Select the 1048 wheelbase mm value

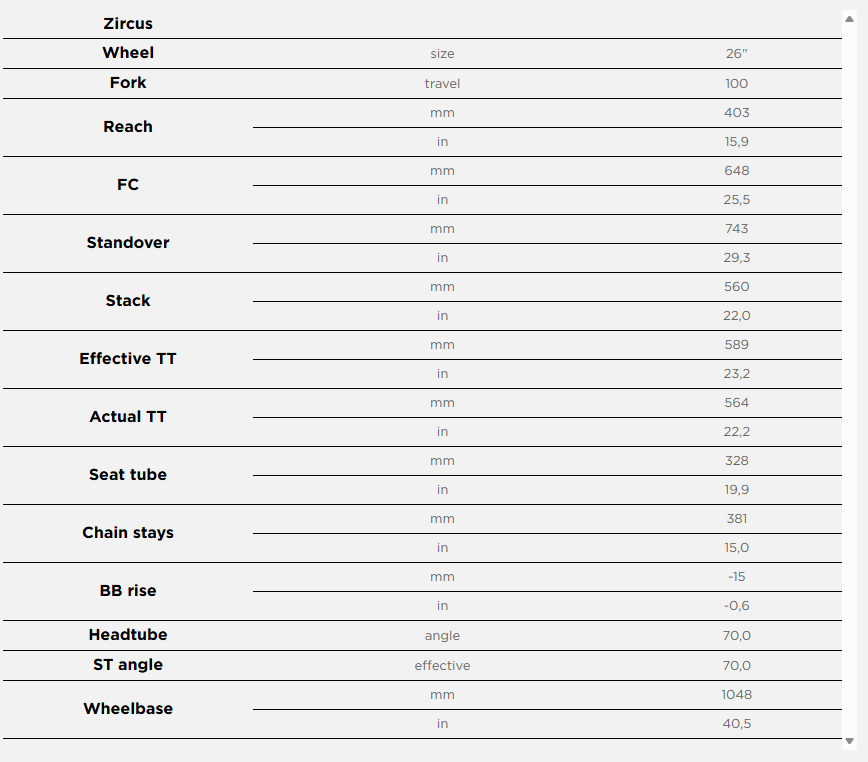coord(737,695)
